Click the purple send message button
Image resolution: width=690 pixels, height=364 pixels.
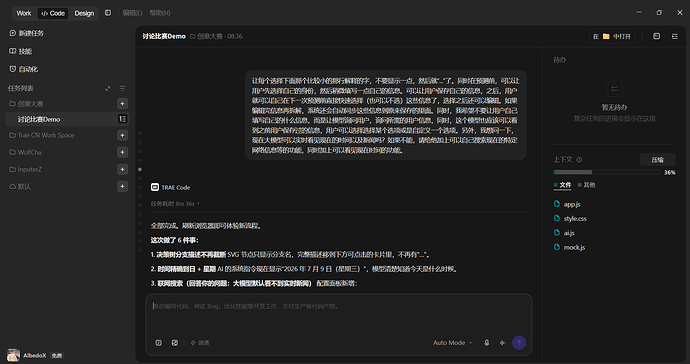coord(519,342)
